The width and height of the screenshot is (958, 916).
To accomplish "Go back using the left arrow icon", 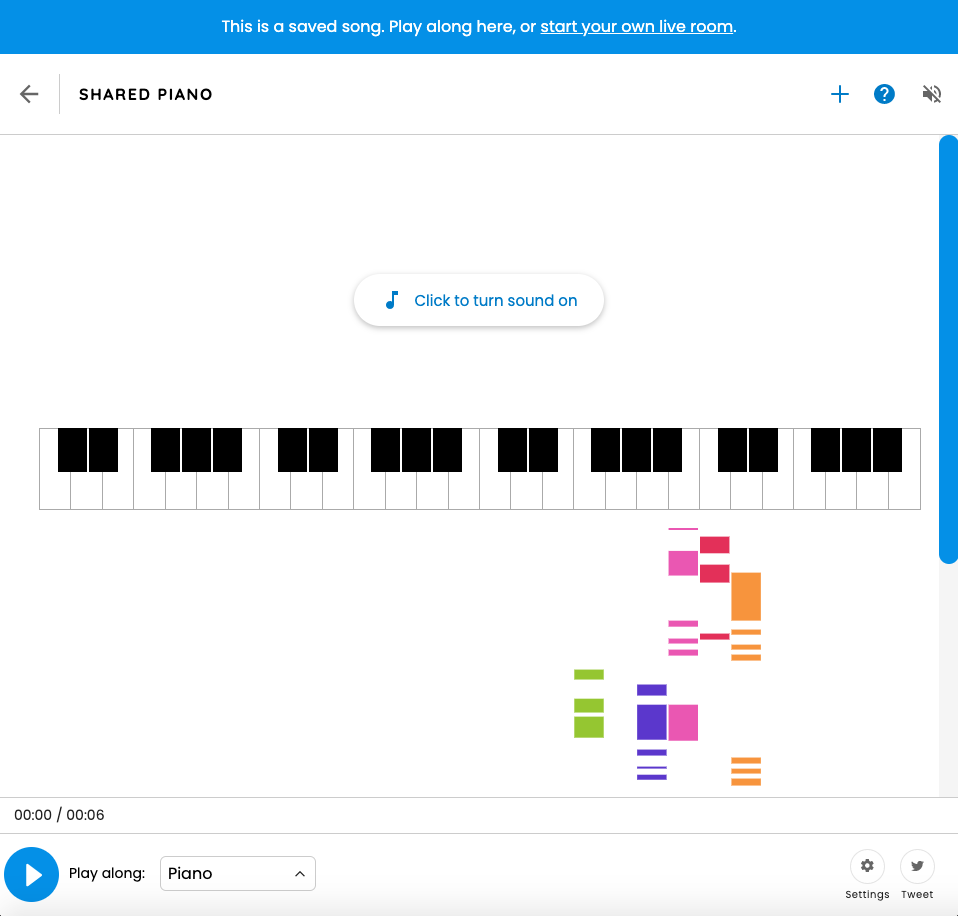I will (x=29, y=94).
